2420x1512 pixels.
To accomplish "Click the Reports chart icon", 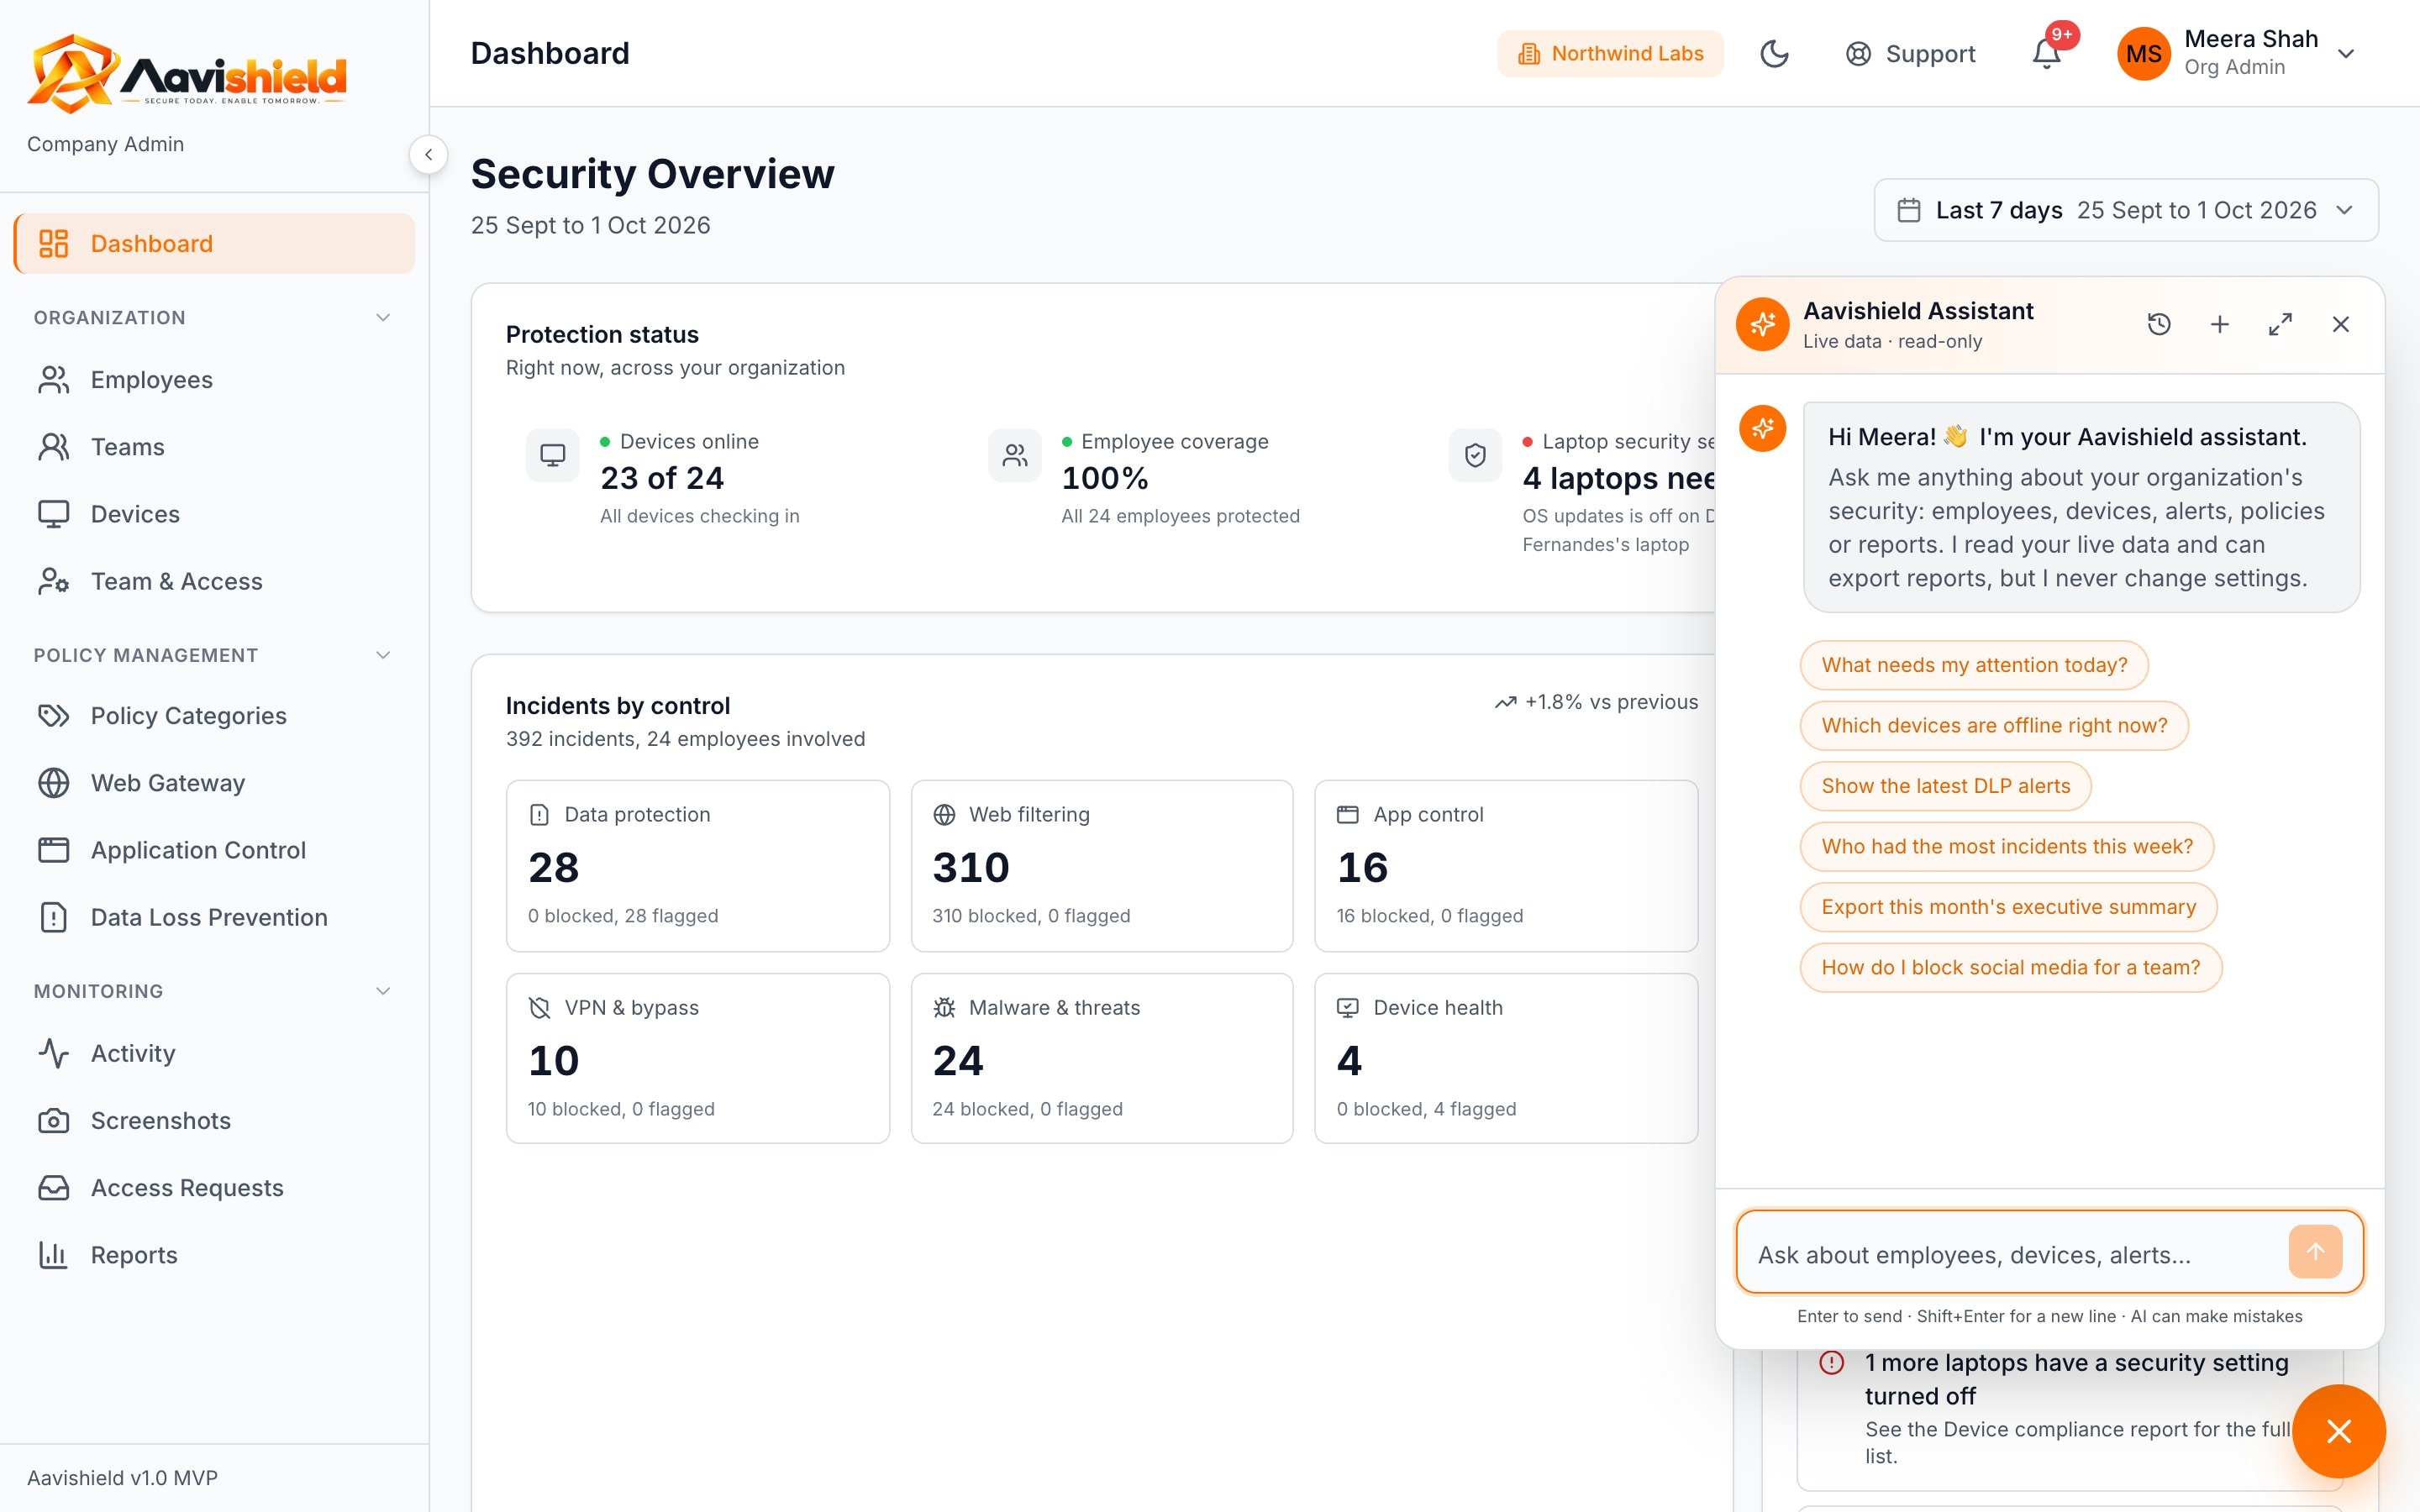I will pos(54,1255).
